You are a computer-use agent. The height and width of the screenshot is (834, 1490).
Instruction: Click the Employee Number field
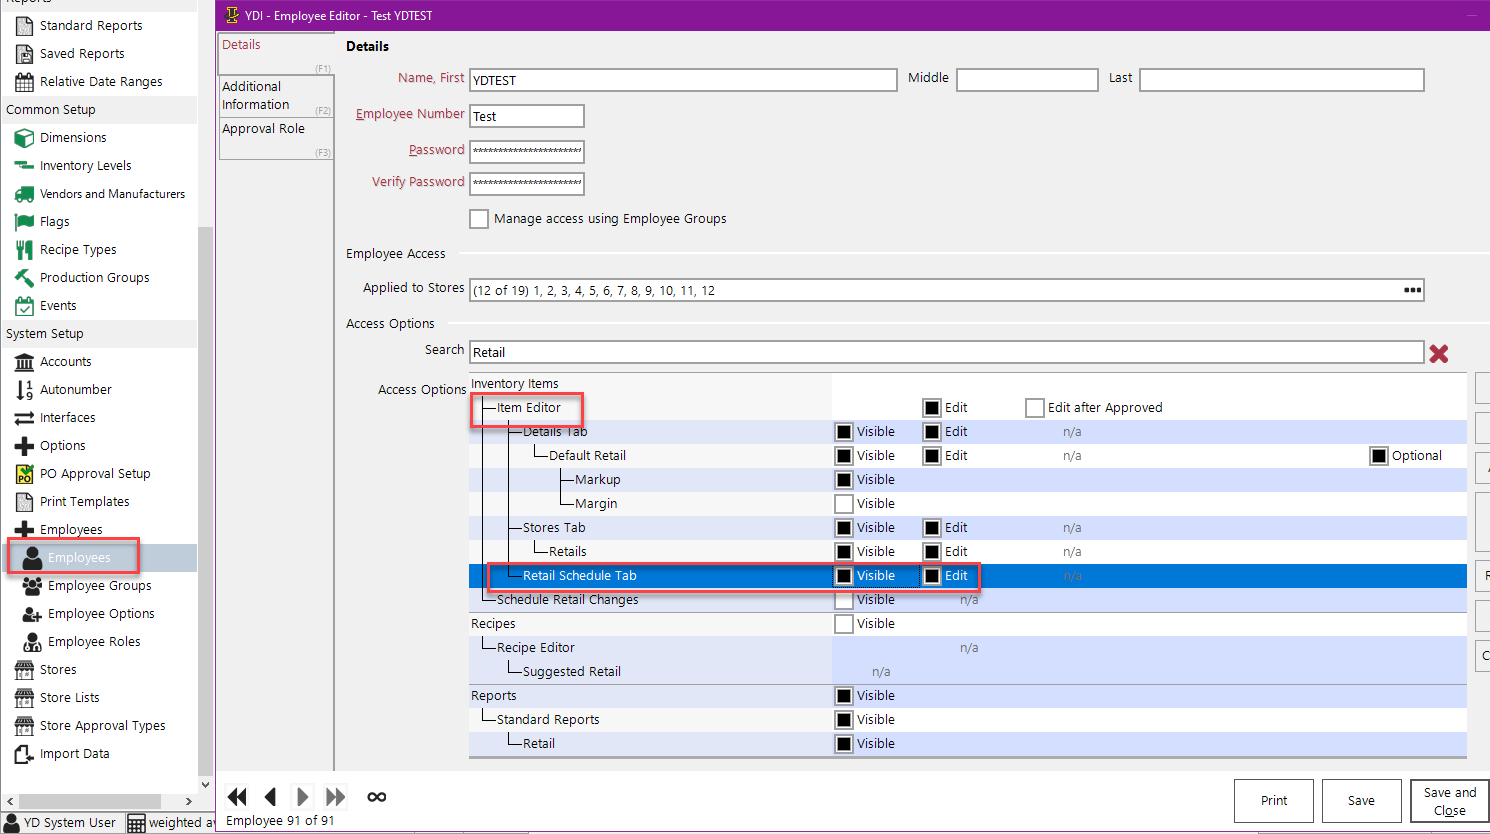[527, 116]
